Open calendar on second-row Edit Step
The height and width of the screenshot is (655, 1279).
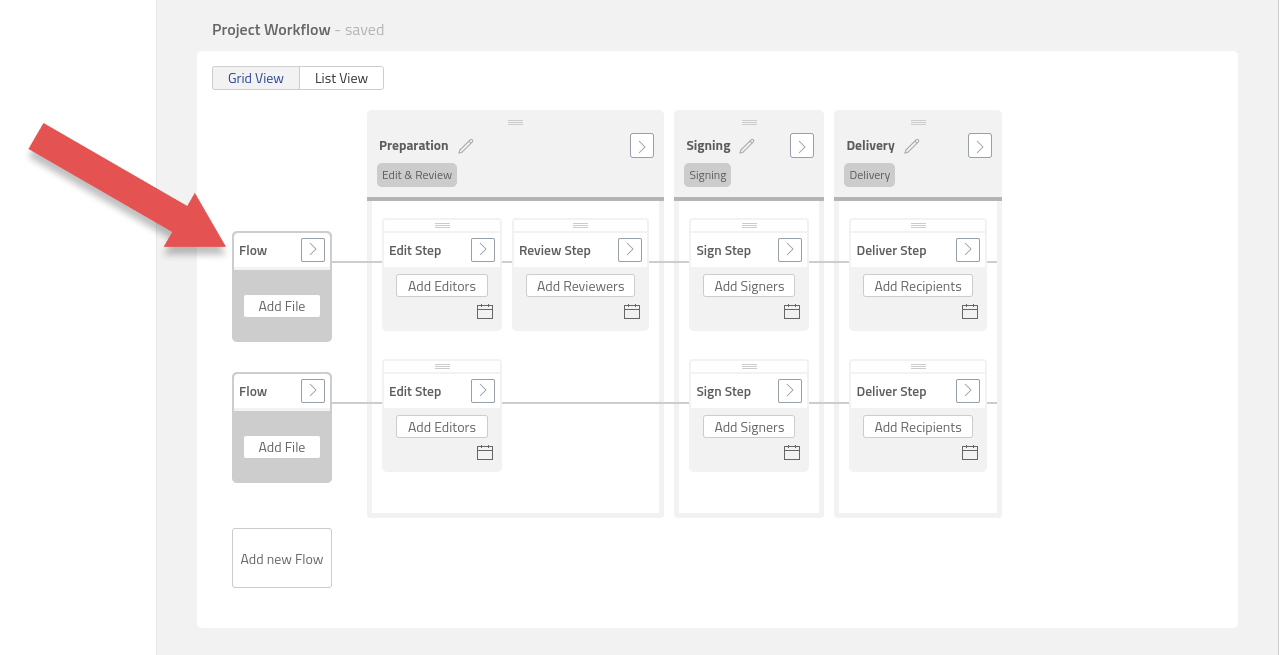[x=485, y=453]
